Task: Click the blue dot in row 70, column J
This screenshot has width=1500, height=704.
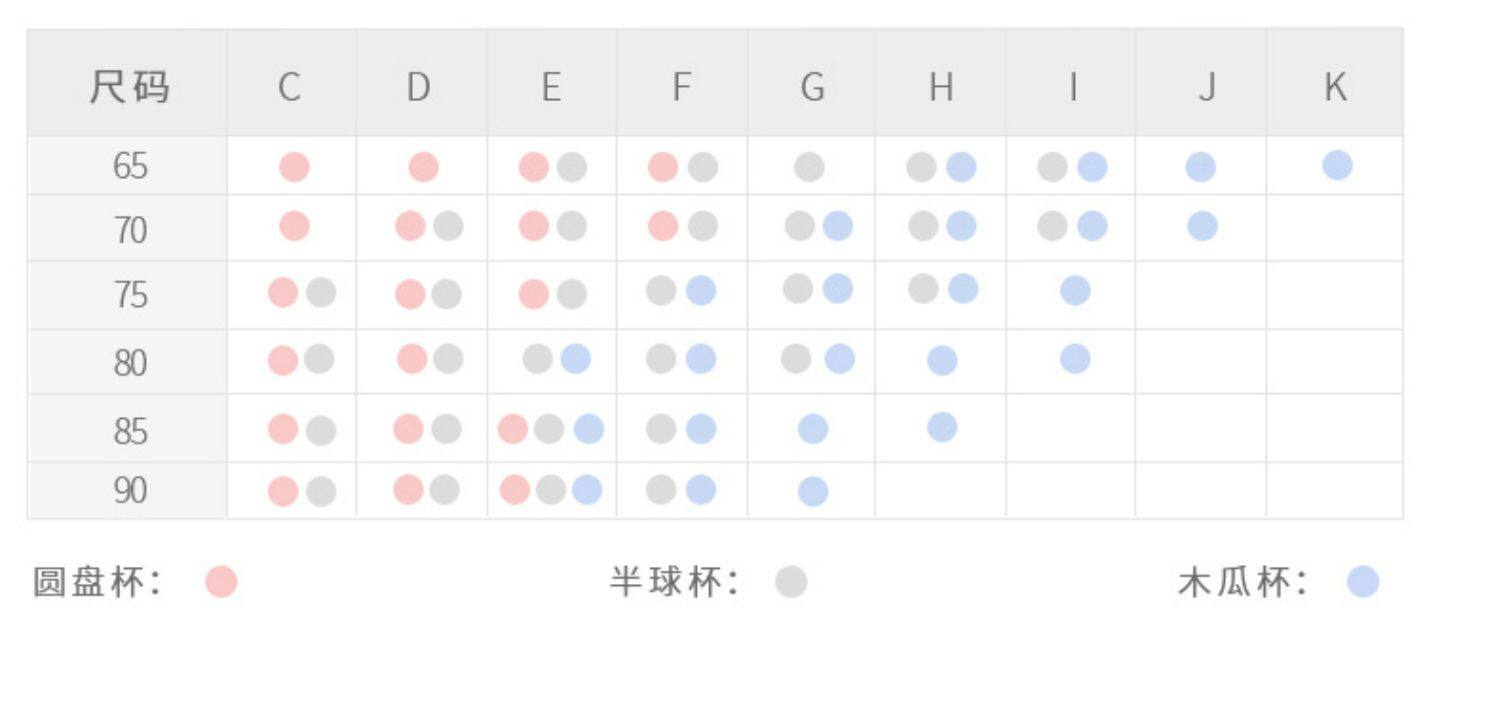Action: (1202, 226)
